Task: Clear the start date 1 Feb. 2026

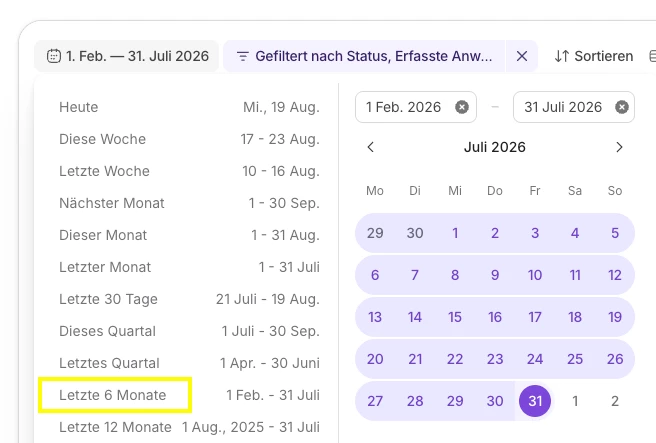Action: coord(461,107)
